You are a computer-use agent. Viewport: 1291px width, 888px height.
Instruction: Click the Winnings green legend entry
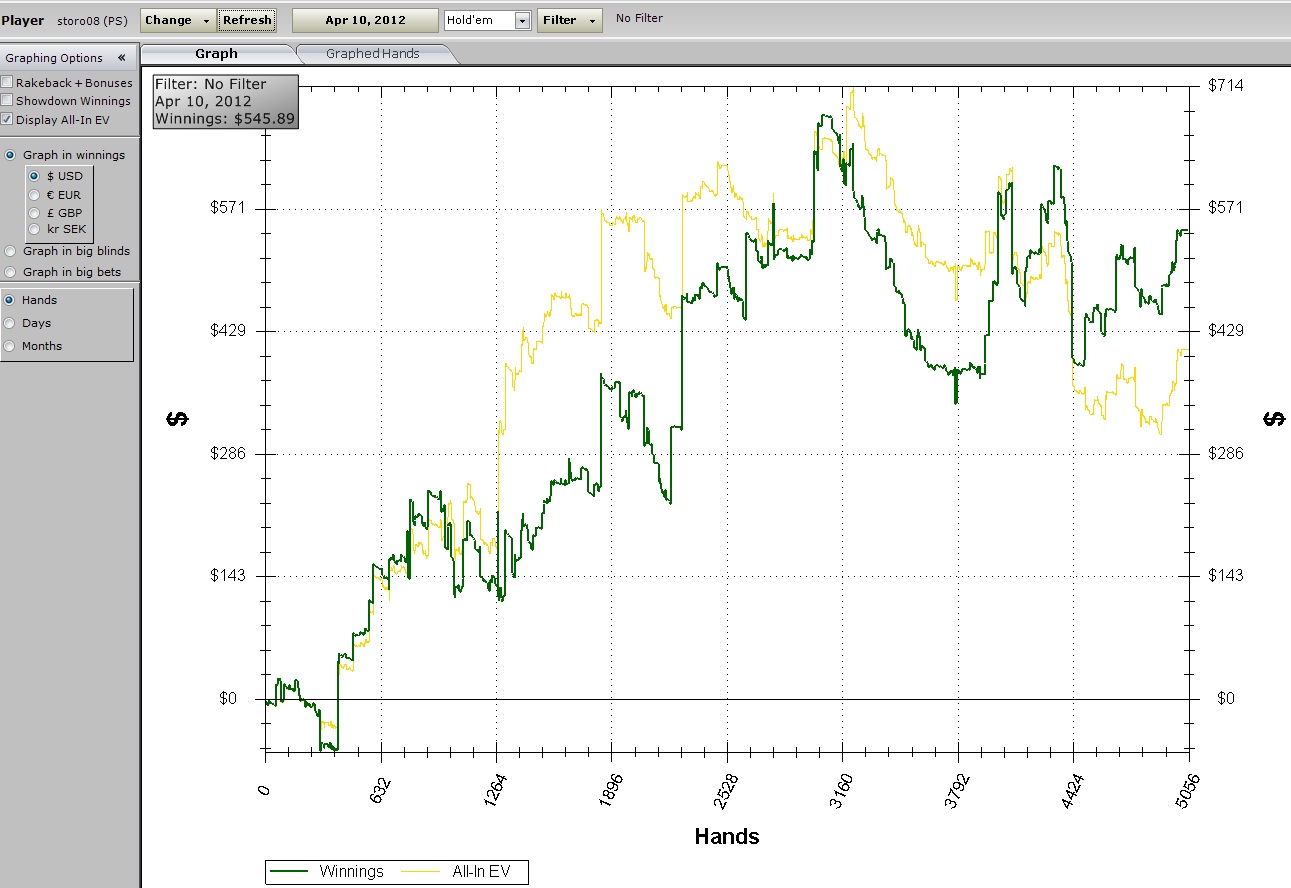click(291, 872)
